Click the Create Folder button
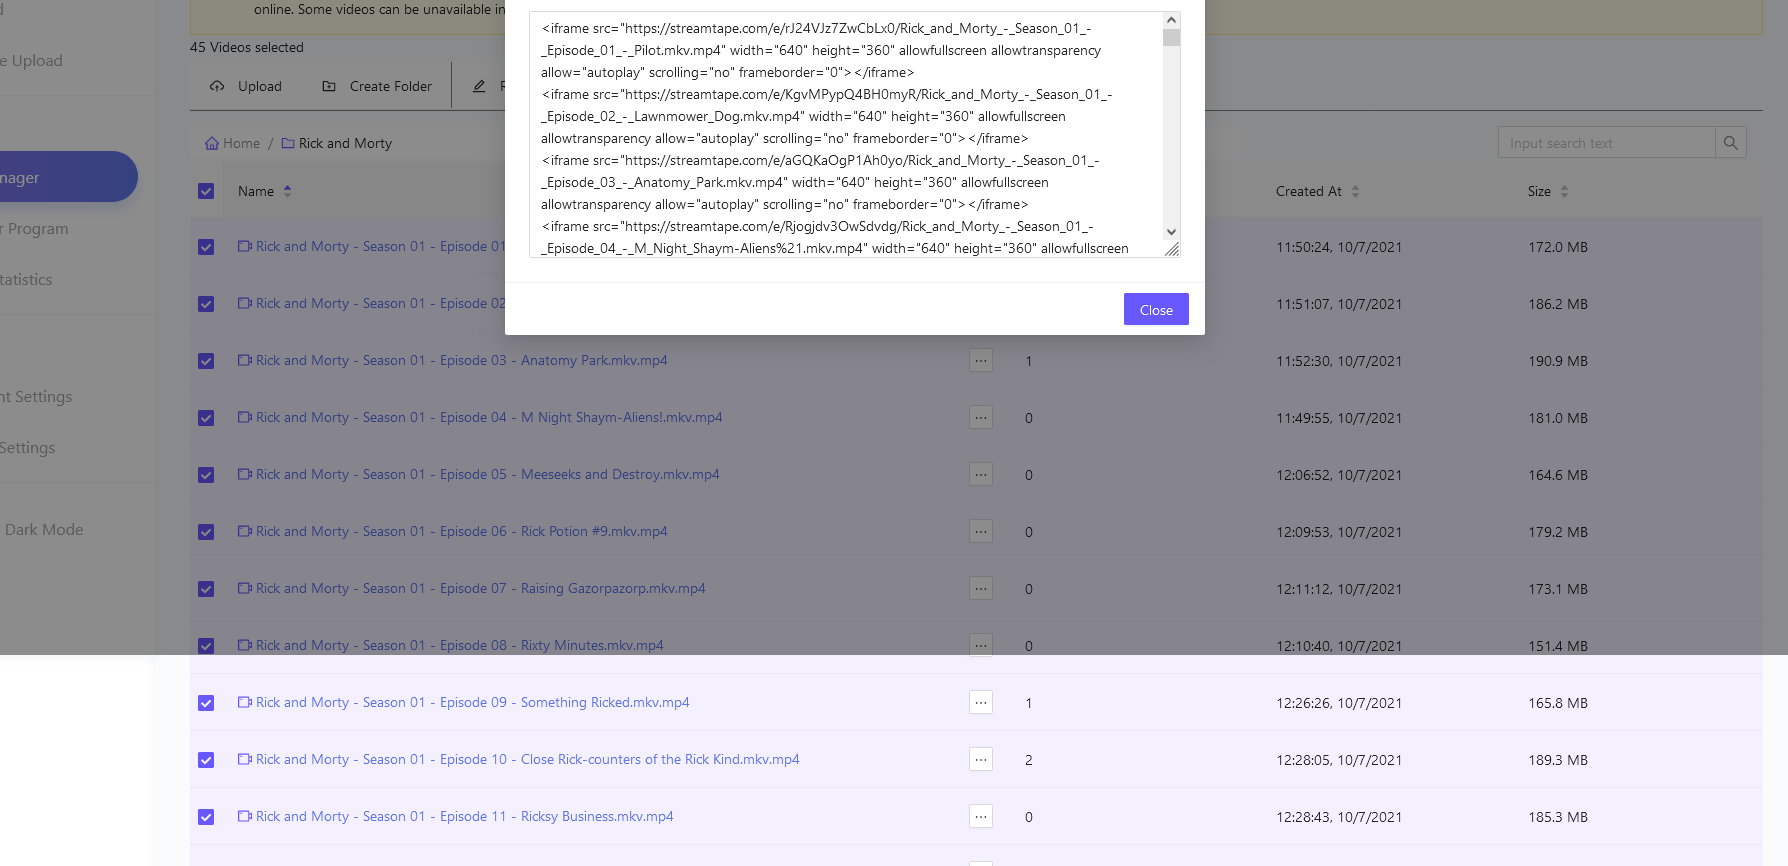Image resolution: width=1788 pixels, height=866 pixels. tap(377, 86)
